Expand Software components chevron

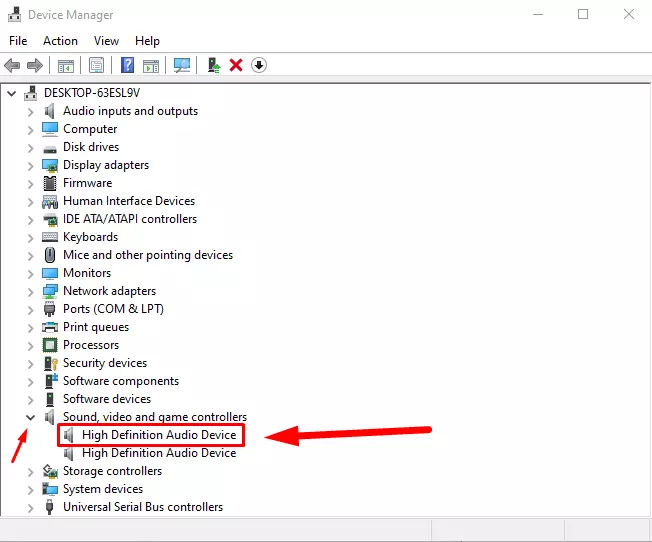point(30,381)
